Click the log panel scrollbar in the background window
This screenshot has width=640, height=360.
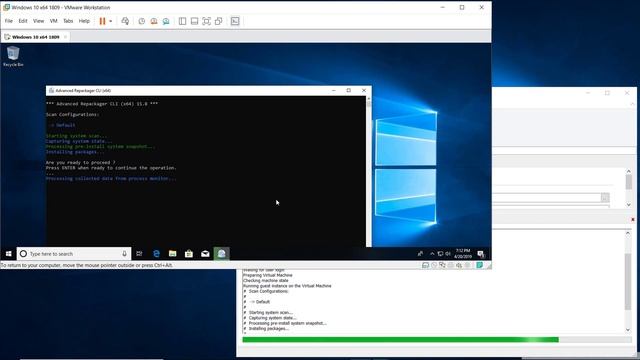coord(628,282)
